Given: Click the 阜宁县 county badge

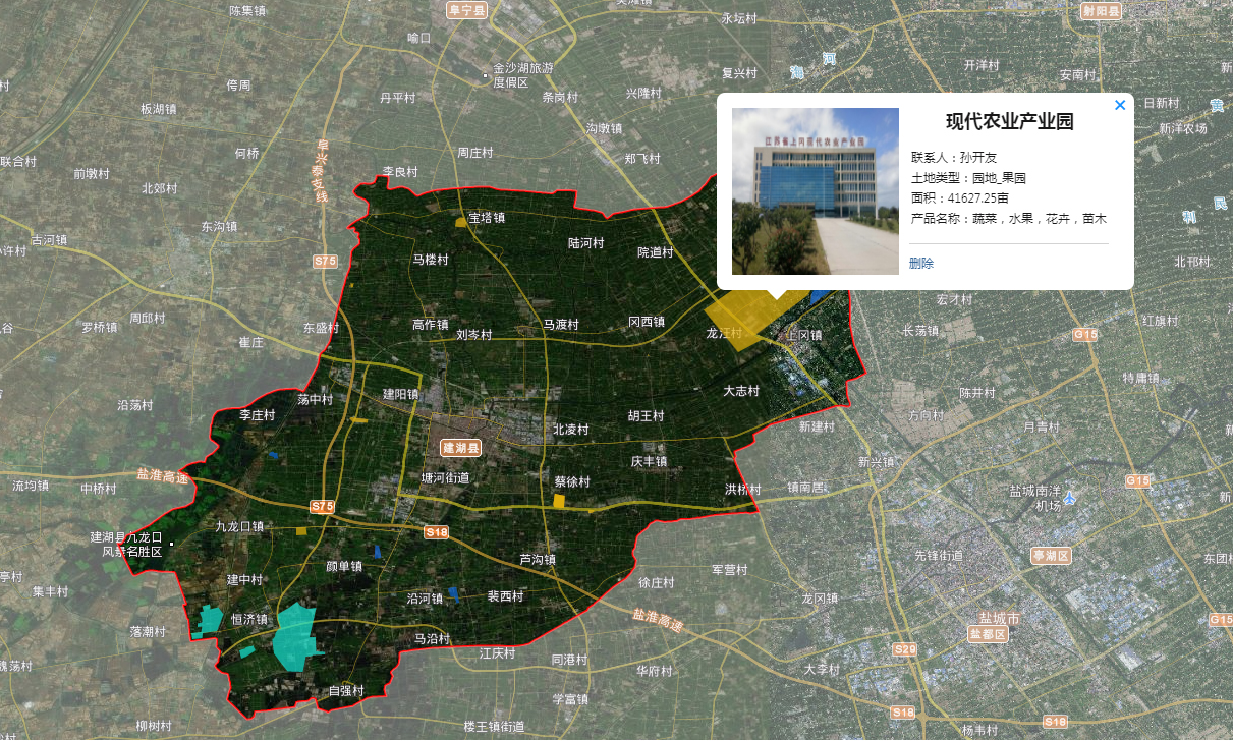Looking at the screenshot, I should pos(466,10).
